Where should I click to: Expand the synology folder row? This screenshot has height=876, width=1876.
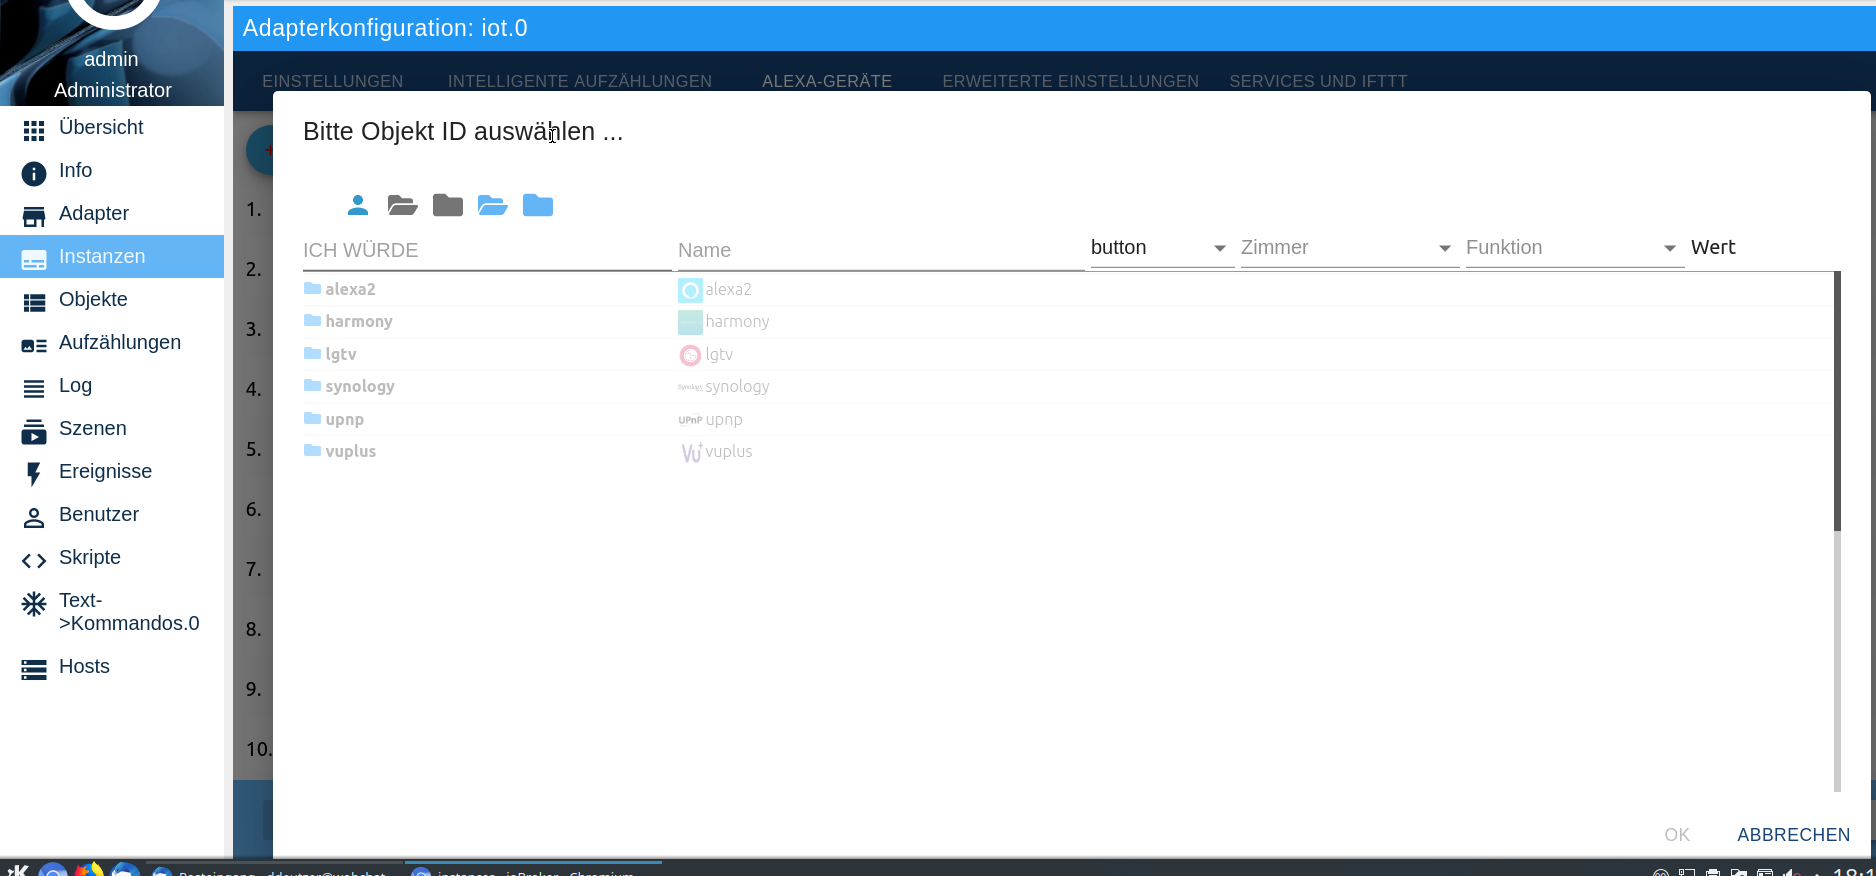(x=312, y=386)
